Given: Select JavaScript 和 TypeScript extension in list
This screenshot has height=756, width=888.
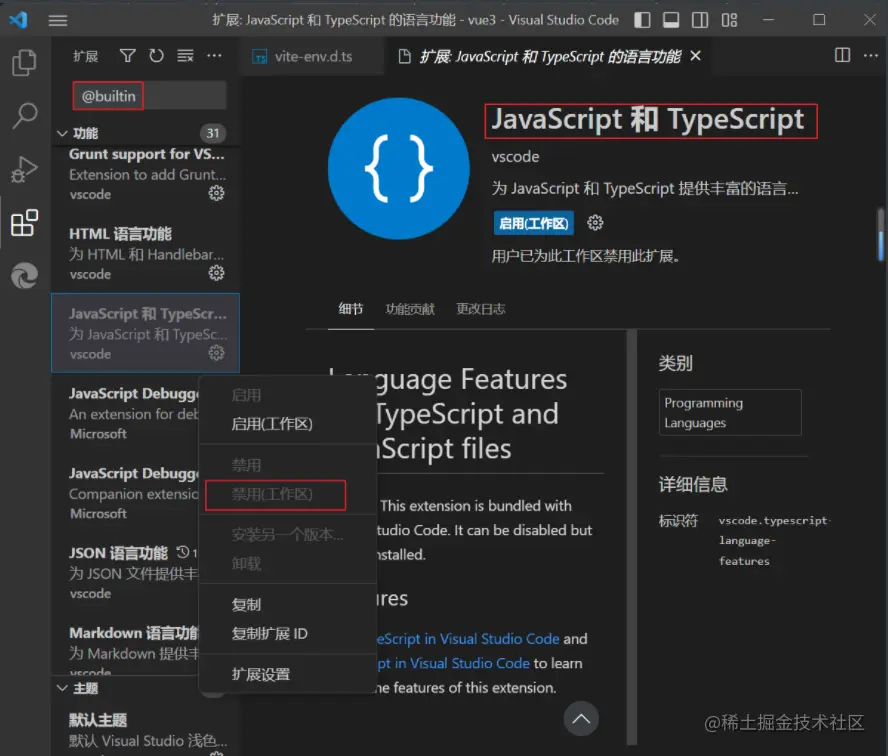Looking at the screenshot, I should tap(146, 333).
